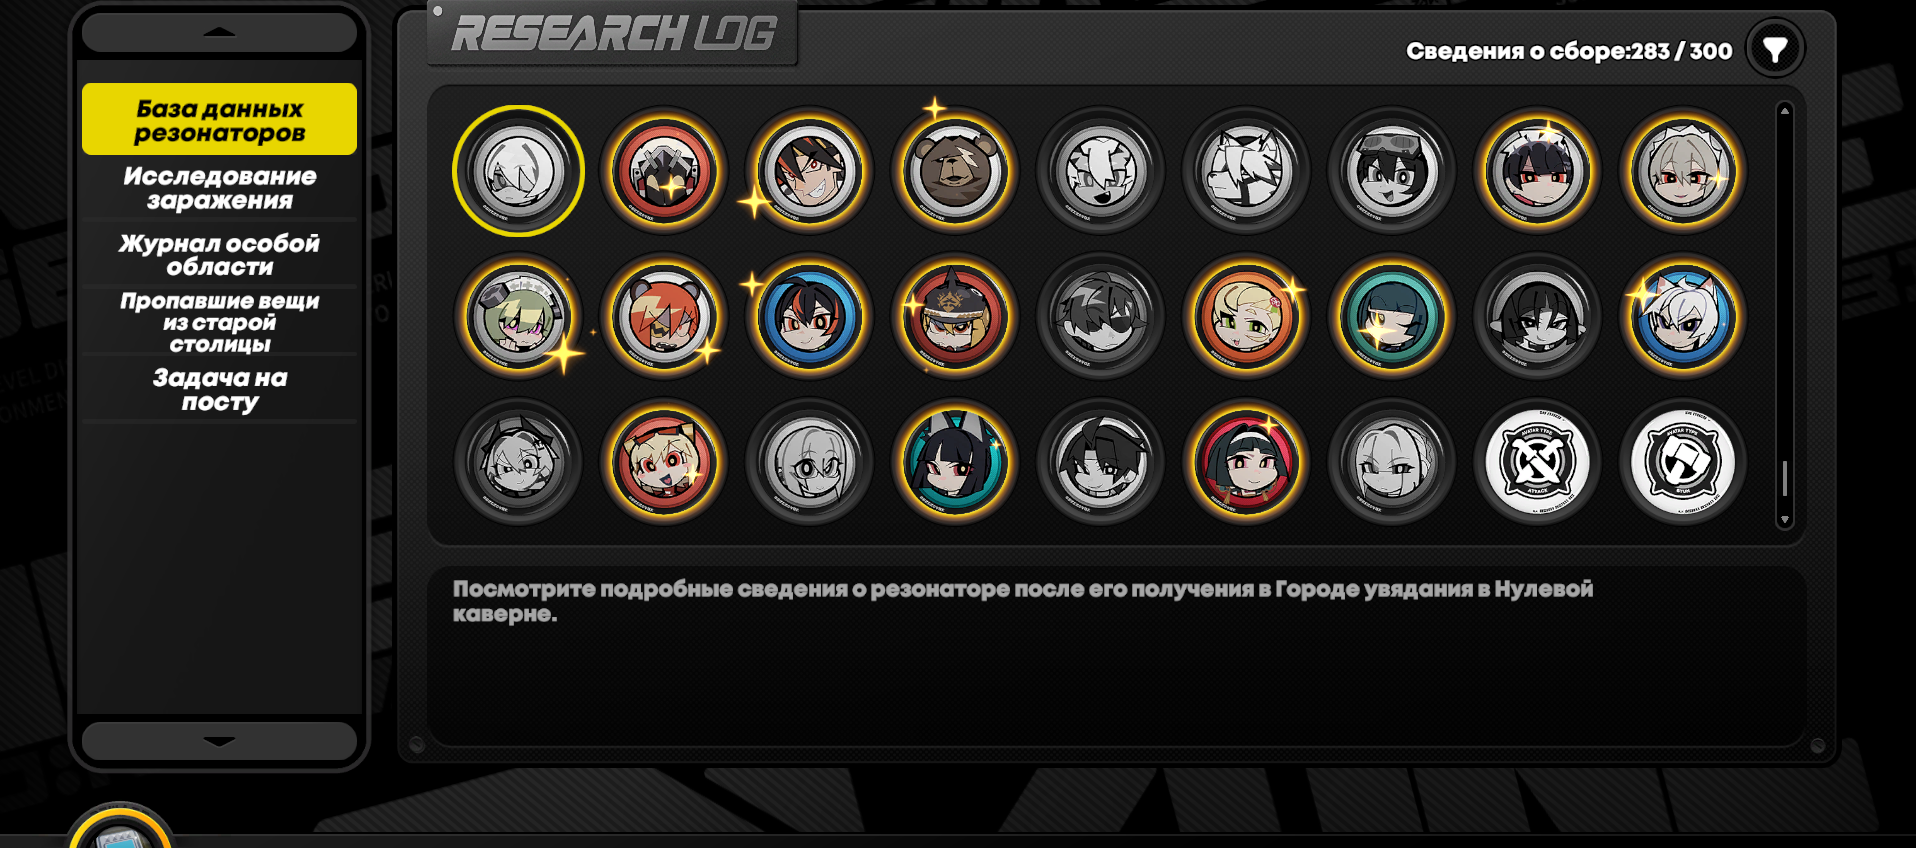The image size is (1916, 848).
Task: Open the collection filter funnel icon
Action: 1775,49
